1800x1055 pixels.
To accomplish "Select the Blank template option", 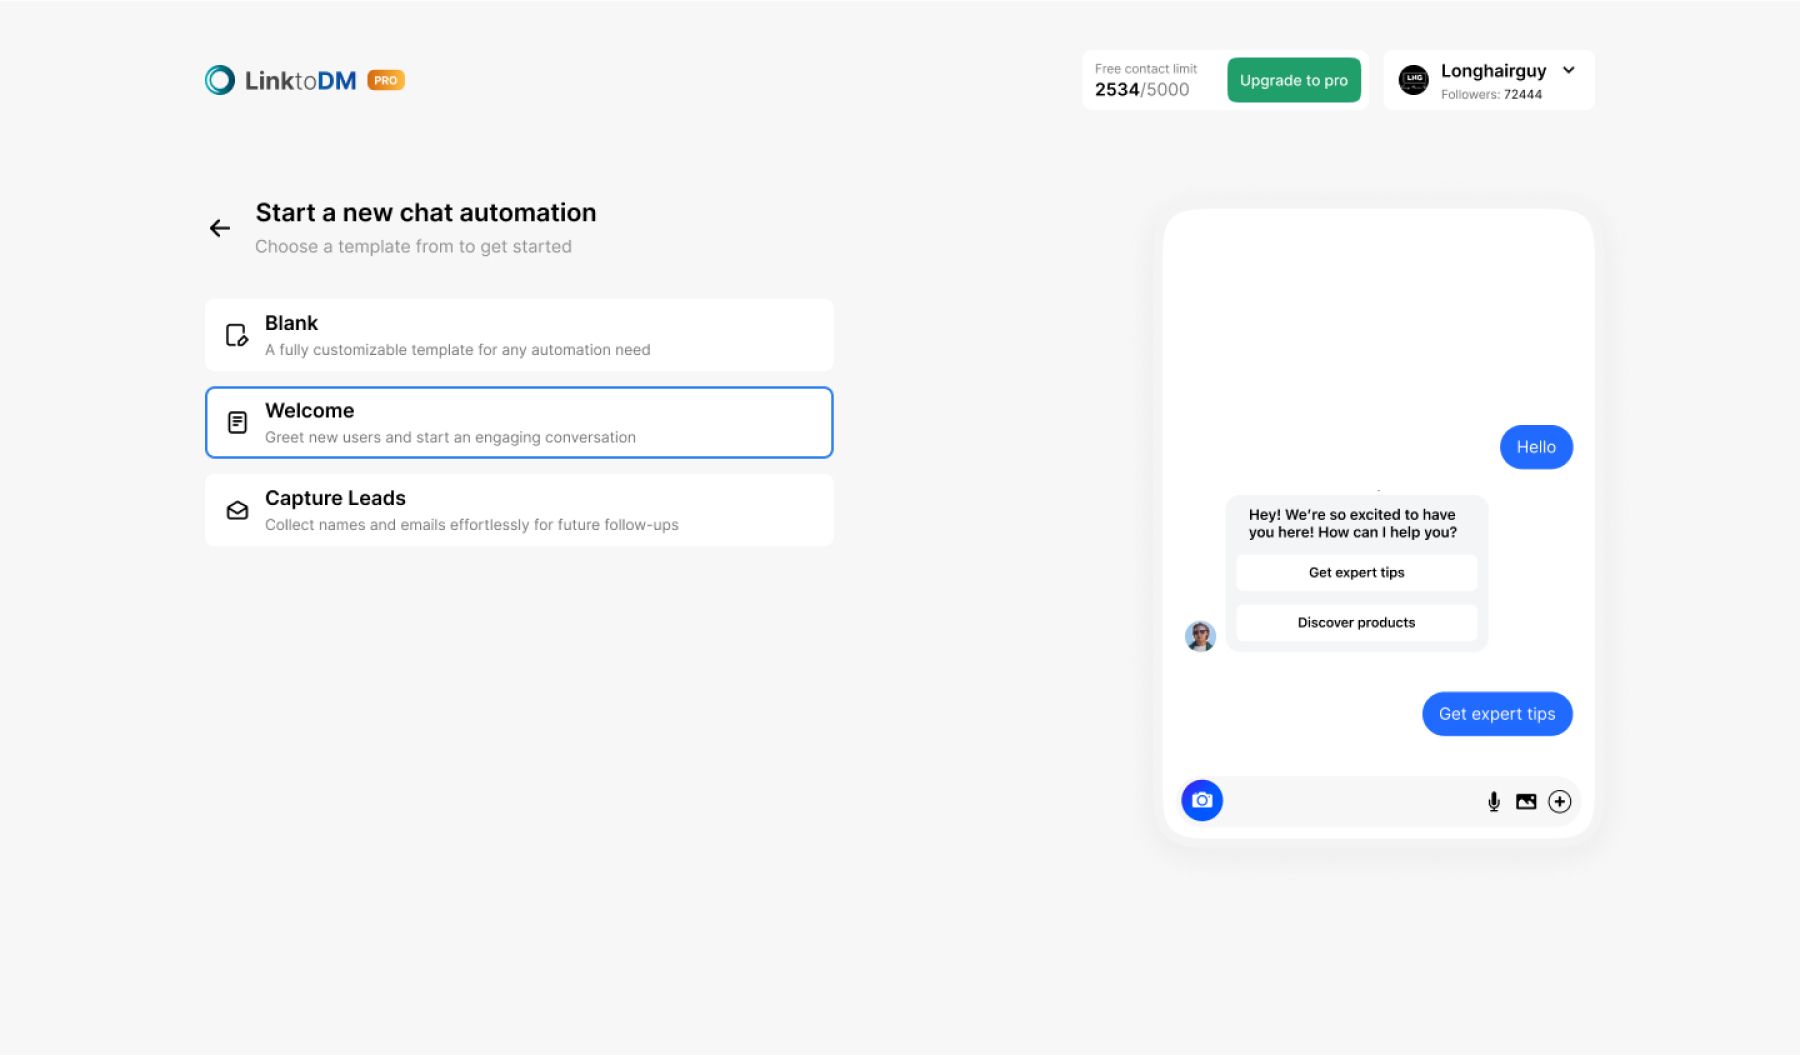I will coord(519,335).
